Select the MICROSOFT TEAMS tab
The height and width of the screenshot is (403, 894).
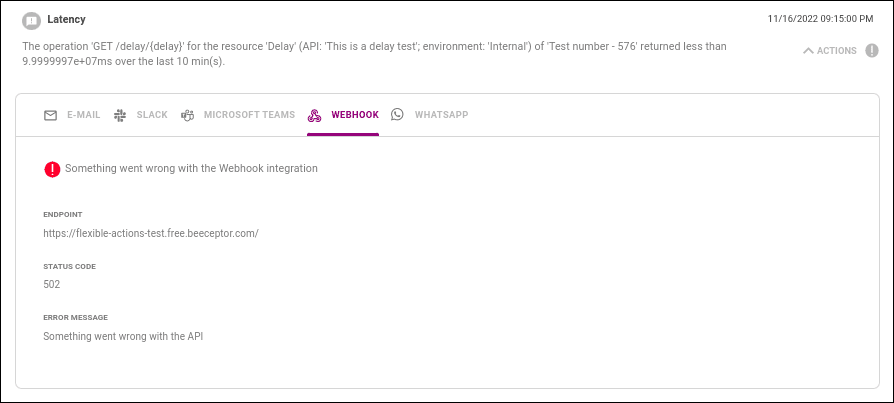click(249, 115)
